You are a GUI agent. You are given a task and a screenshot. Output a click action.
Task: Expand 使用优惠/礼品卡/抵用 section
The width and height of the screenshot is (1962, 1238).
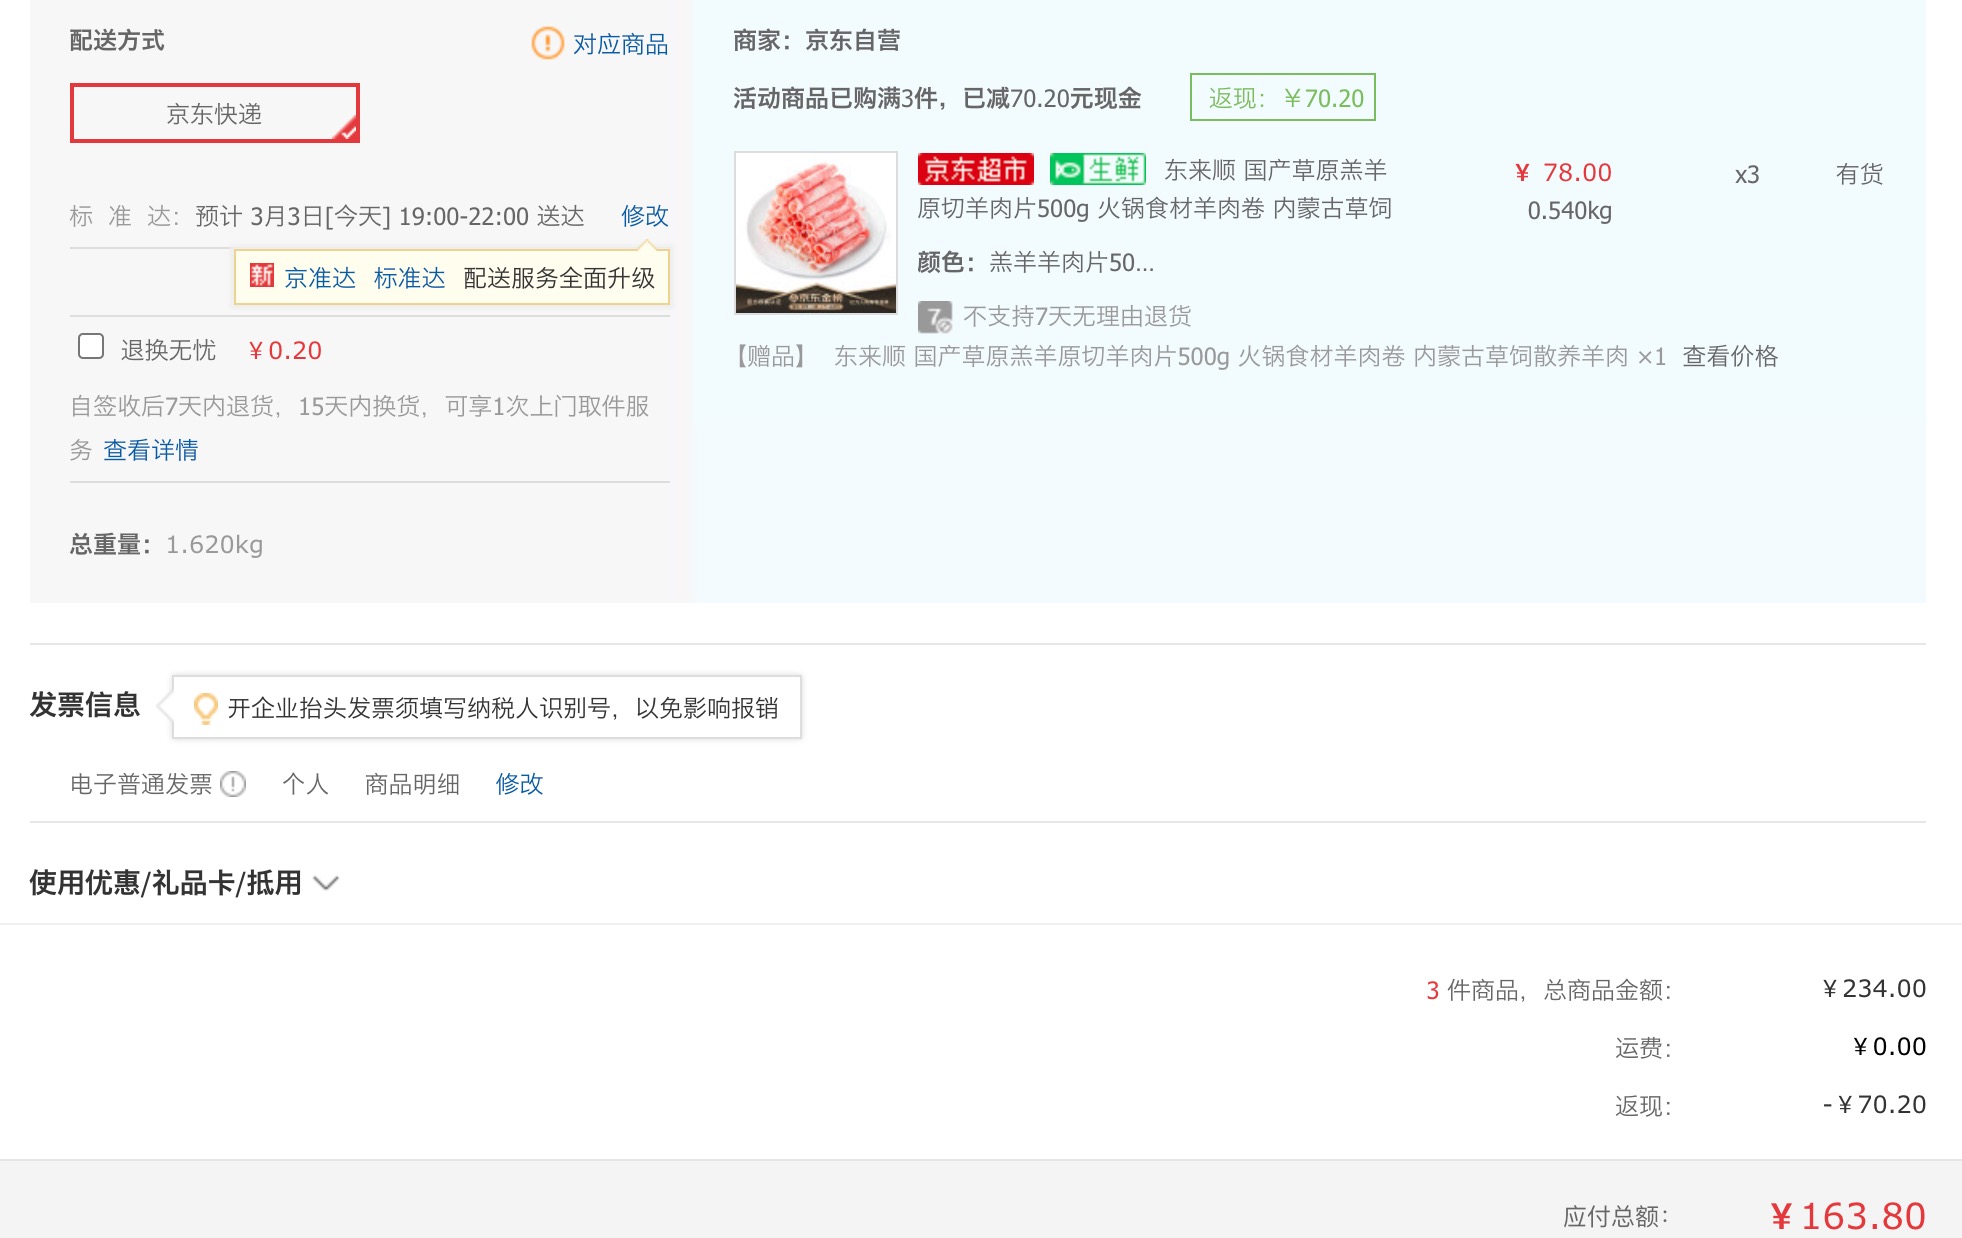point(184,883)
